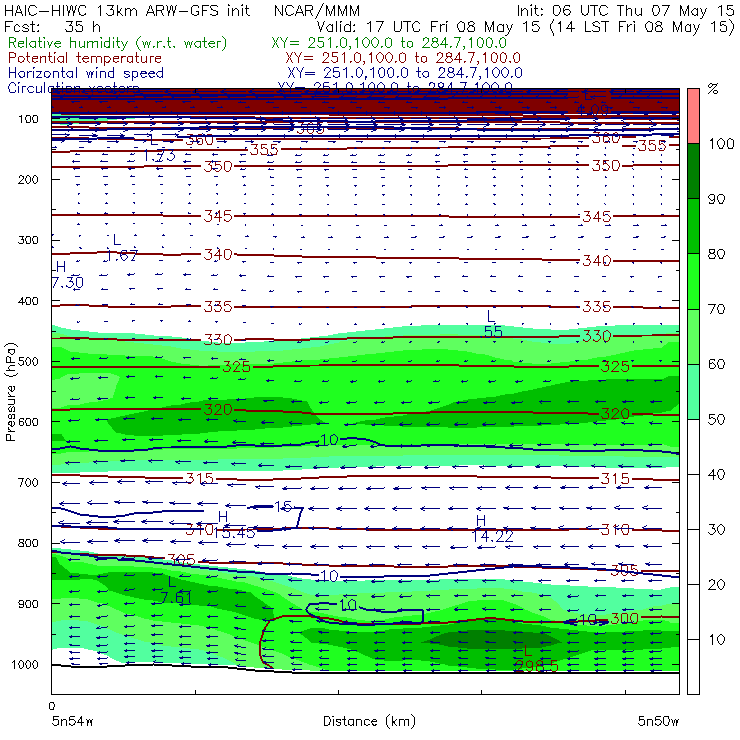Click the '500' pressure axis tick label
Viewport: 740px width, 740px height.
(28, 362)
